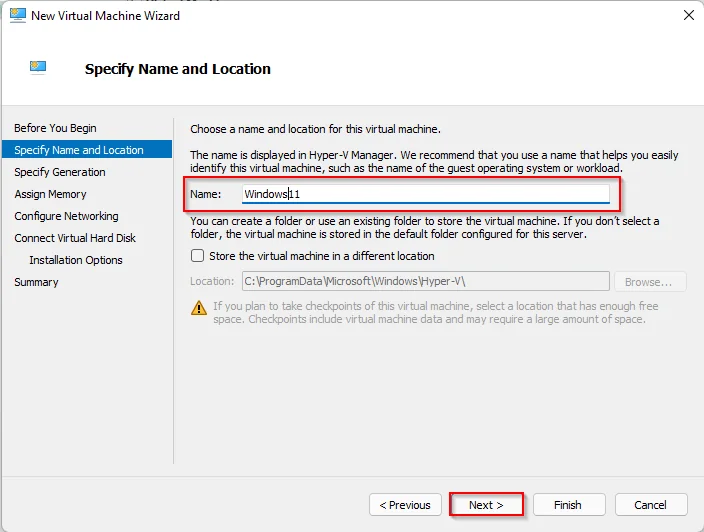Click the virtual machine icon beside the heading

38,68
